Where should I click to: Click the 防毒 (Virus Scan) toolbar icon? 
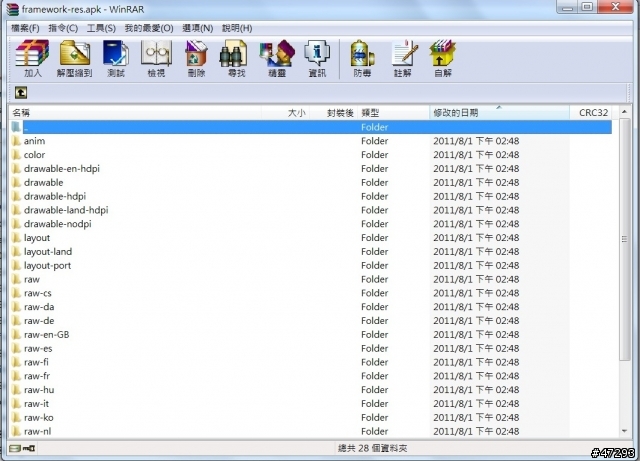click(362, 58)
